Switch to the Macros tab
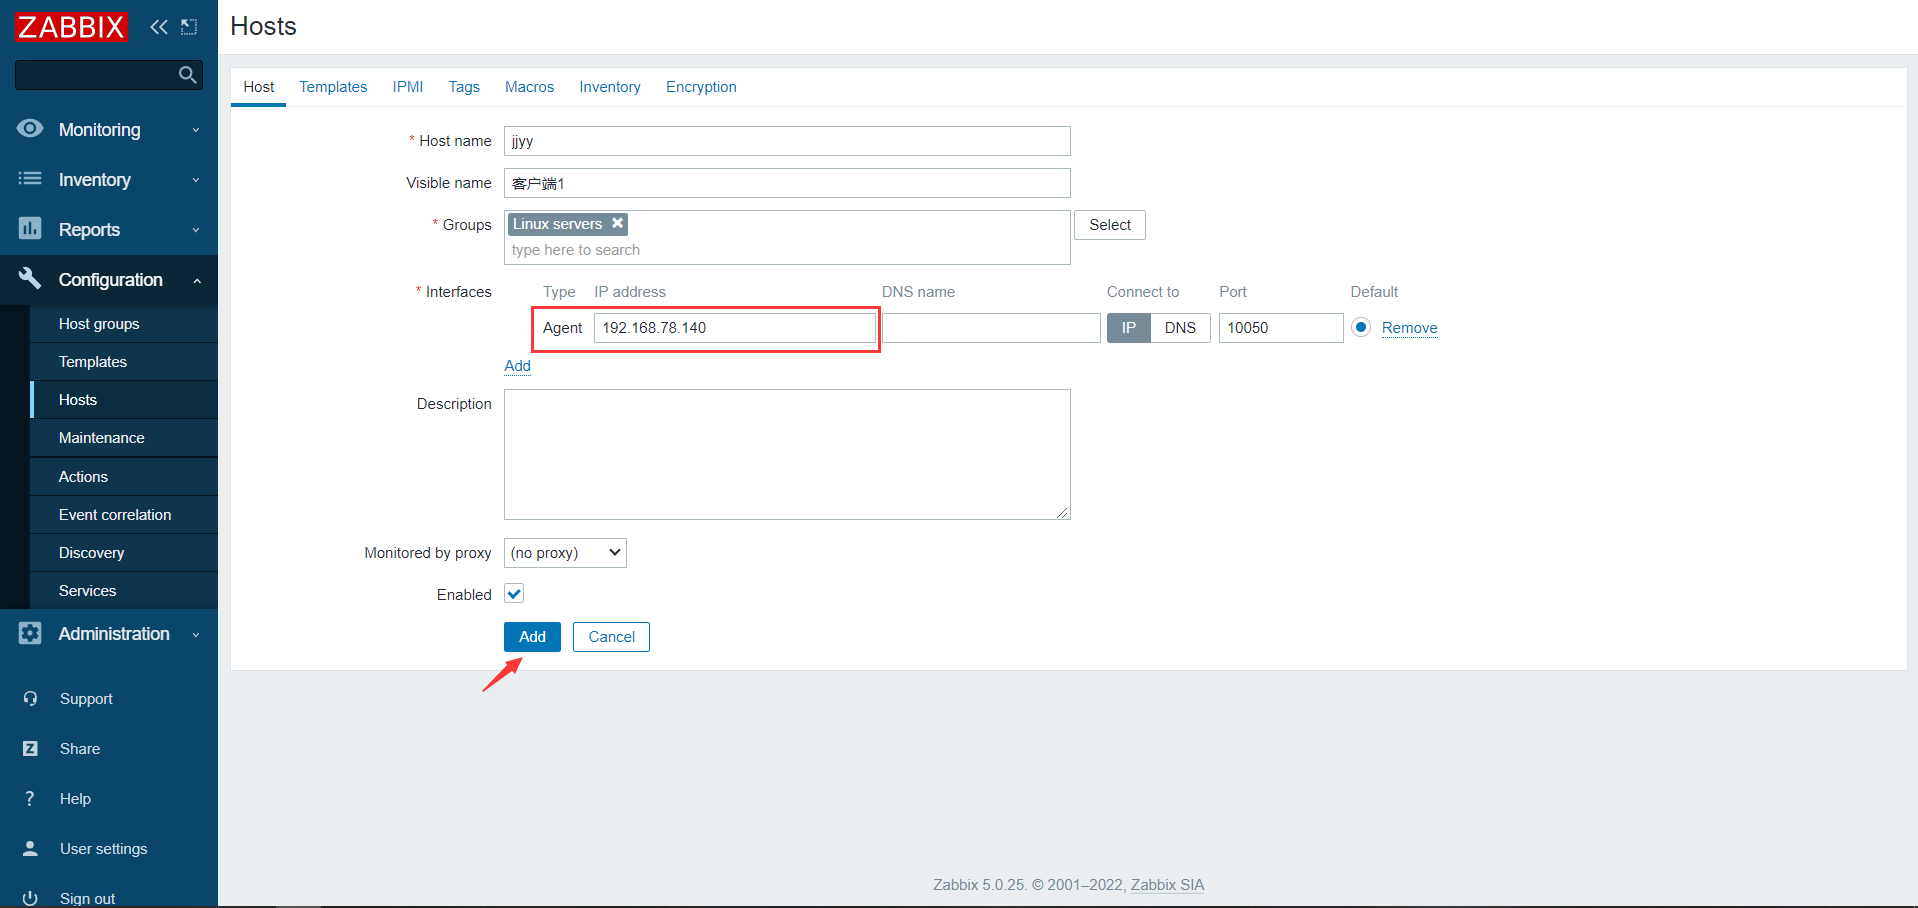Image resolution: width=1918 pixels, height=908 pixels. [529, 87]
